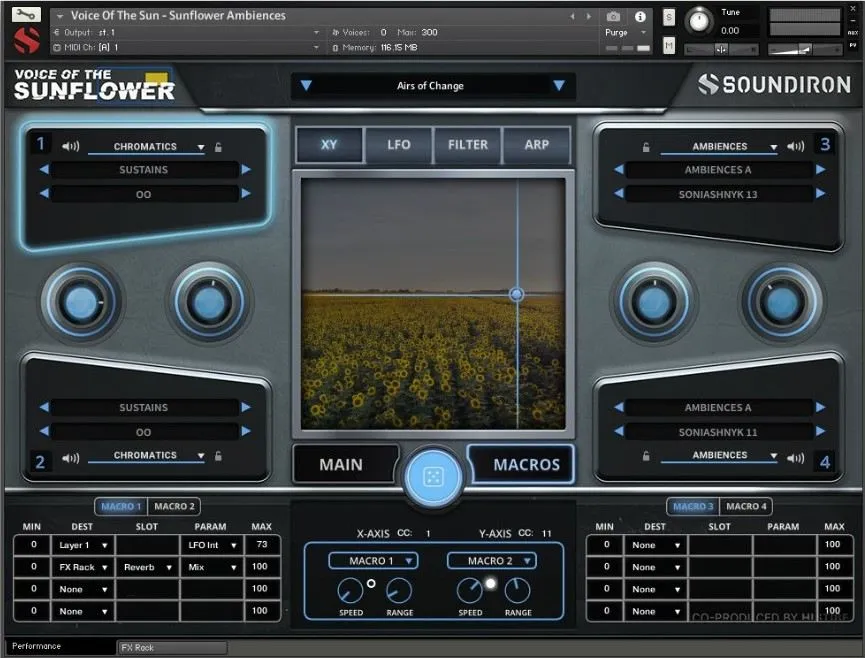
Task: Open layer 2 CHROMATICS dropdown
Action: tap(147, 456)
